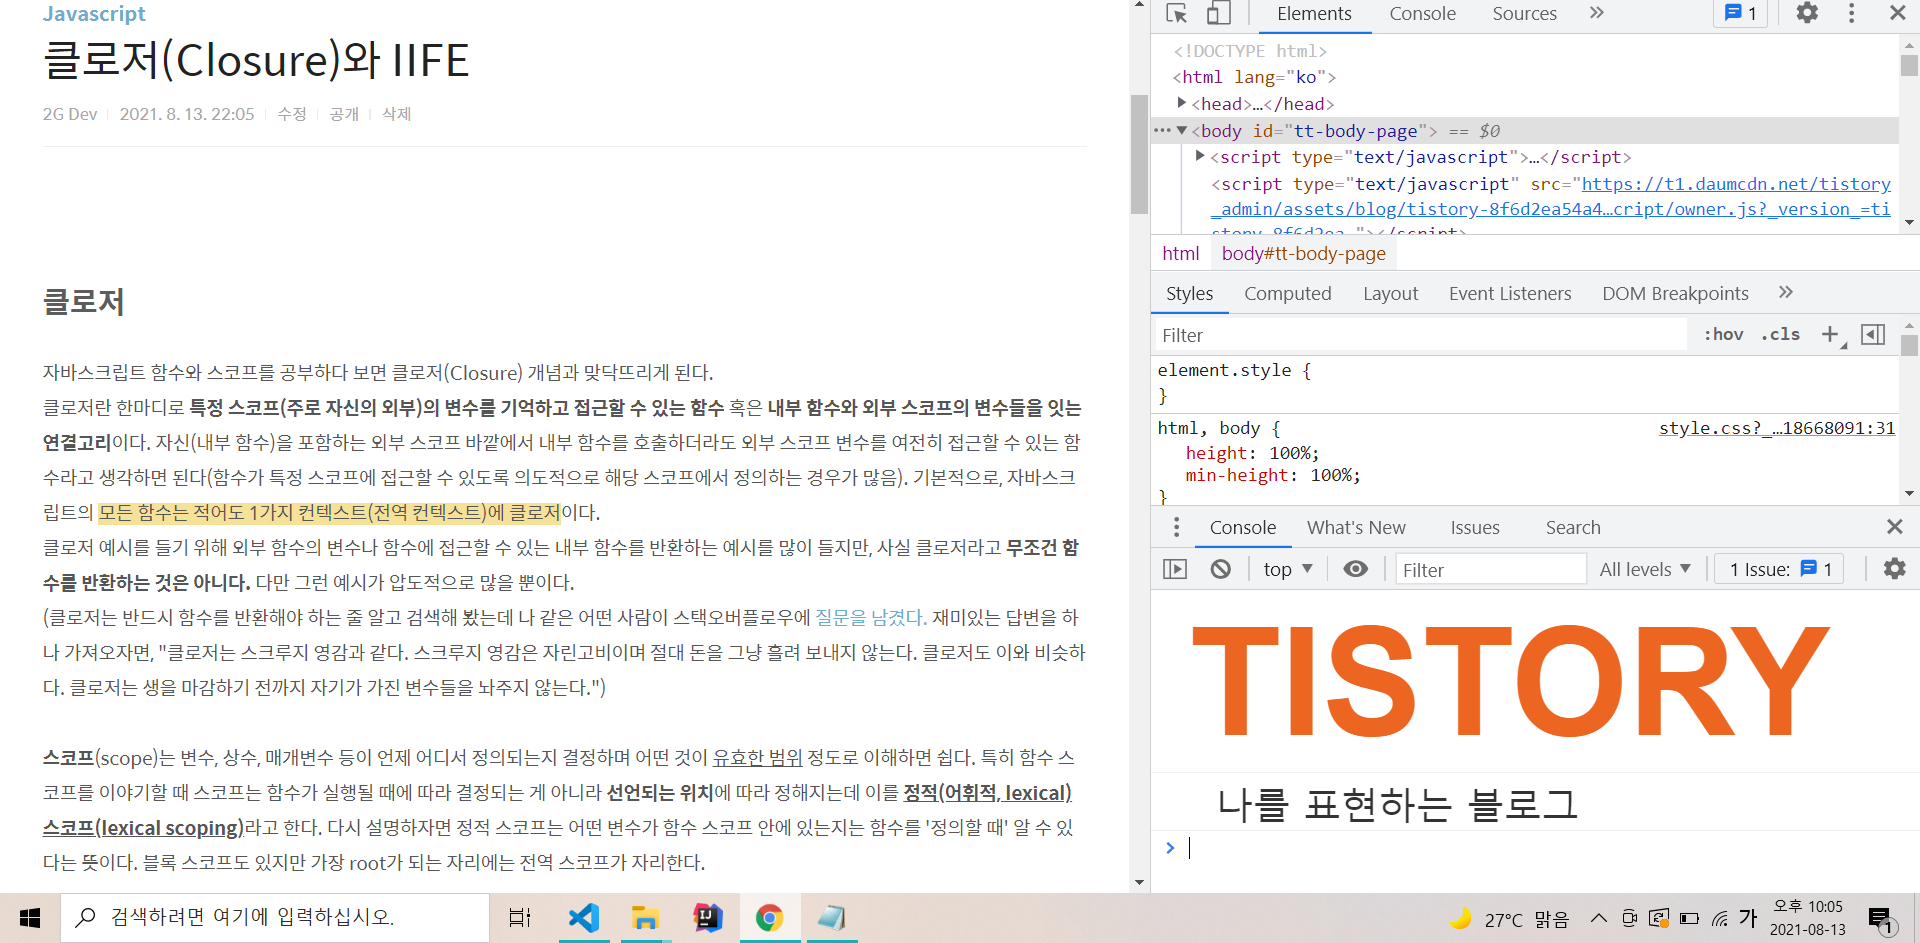Open the top context dropdown
Viewport: 1920px width, 943px height.
click(1287, 569)
